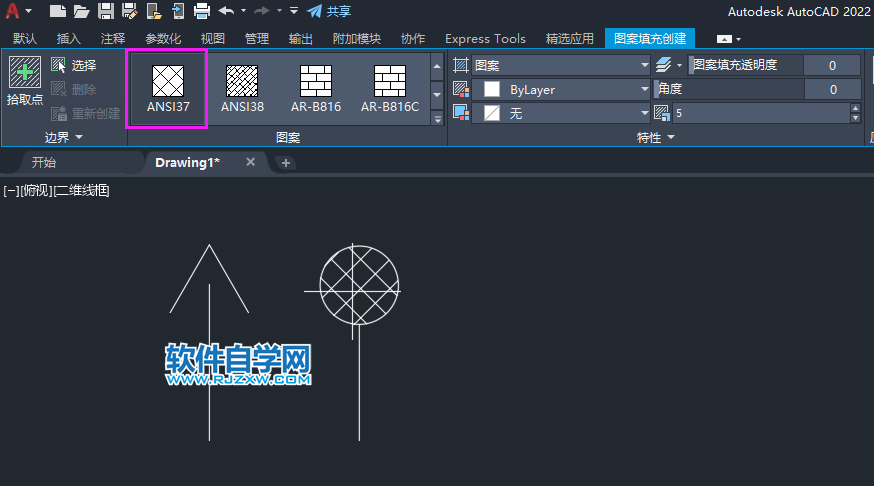Open the 协作 ribbon tab
The image size is (874, 486).
tap(412, 38)
